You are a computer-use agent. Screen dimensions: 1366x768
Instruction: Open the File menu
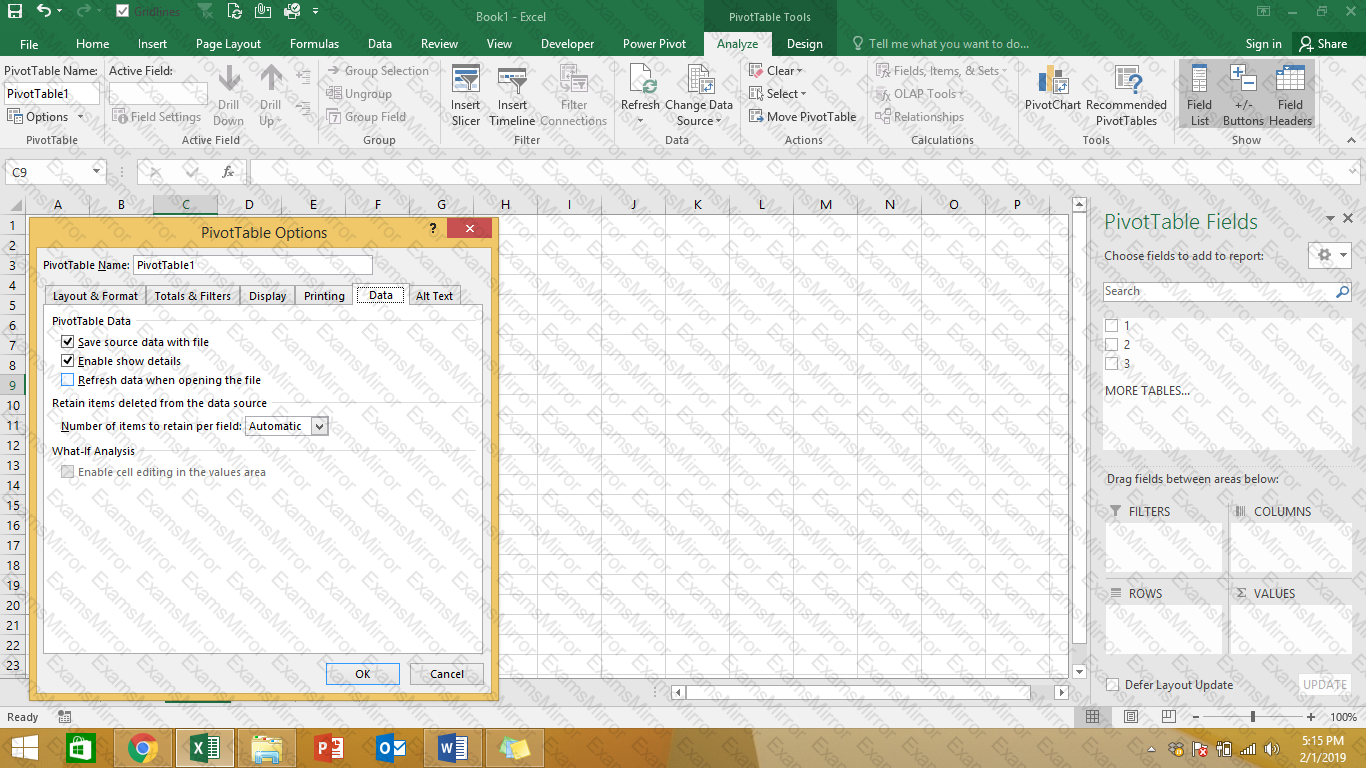(x=29, y=44)
